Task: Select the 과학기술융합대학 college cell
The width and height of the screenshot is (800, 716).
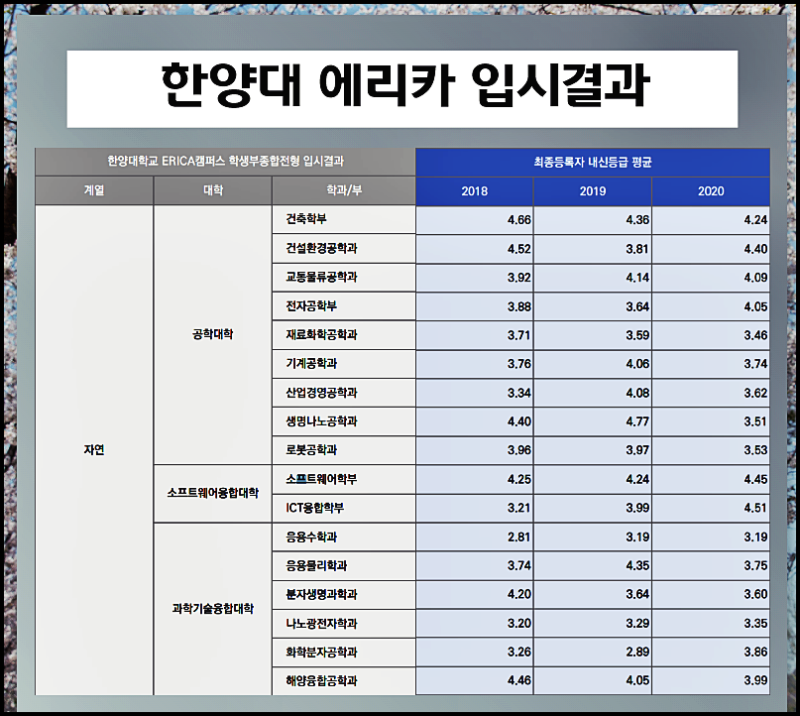Action: [213, 609]
